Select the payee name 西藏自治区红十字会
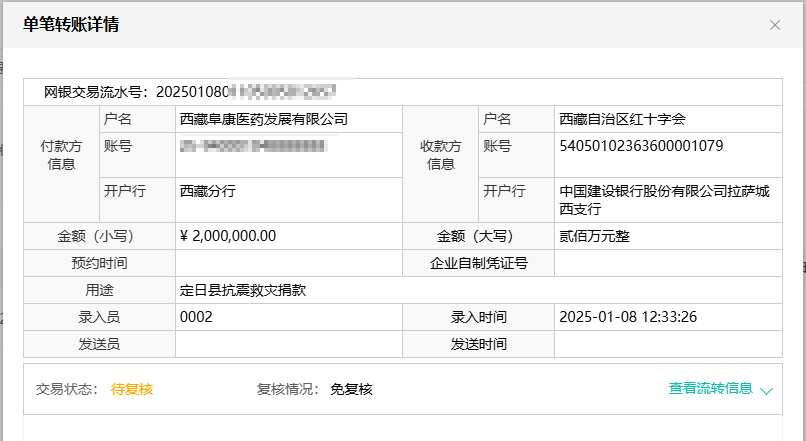The image size is (806, 441). tap(622, 119)
